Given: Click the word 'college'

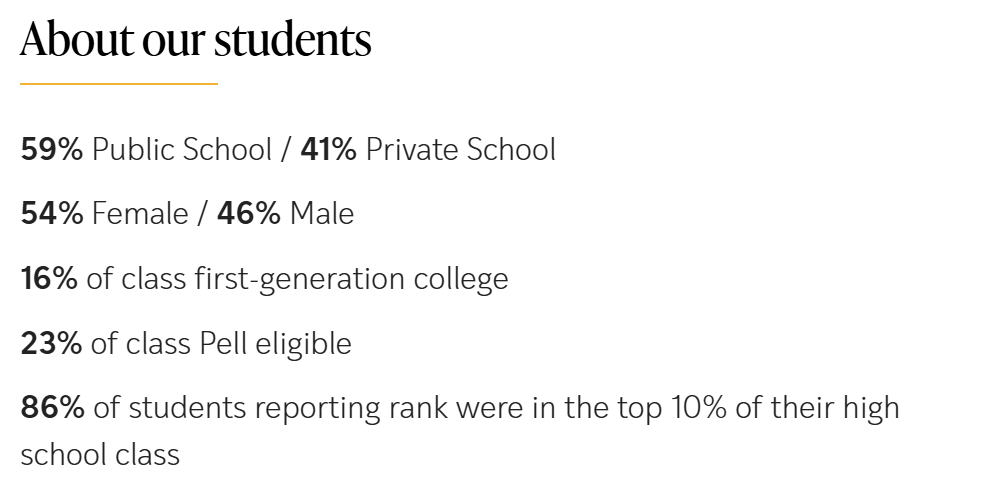Looking at the screenshot, I should pos(467,279).
